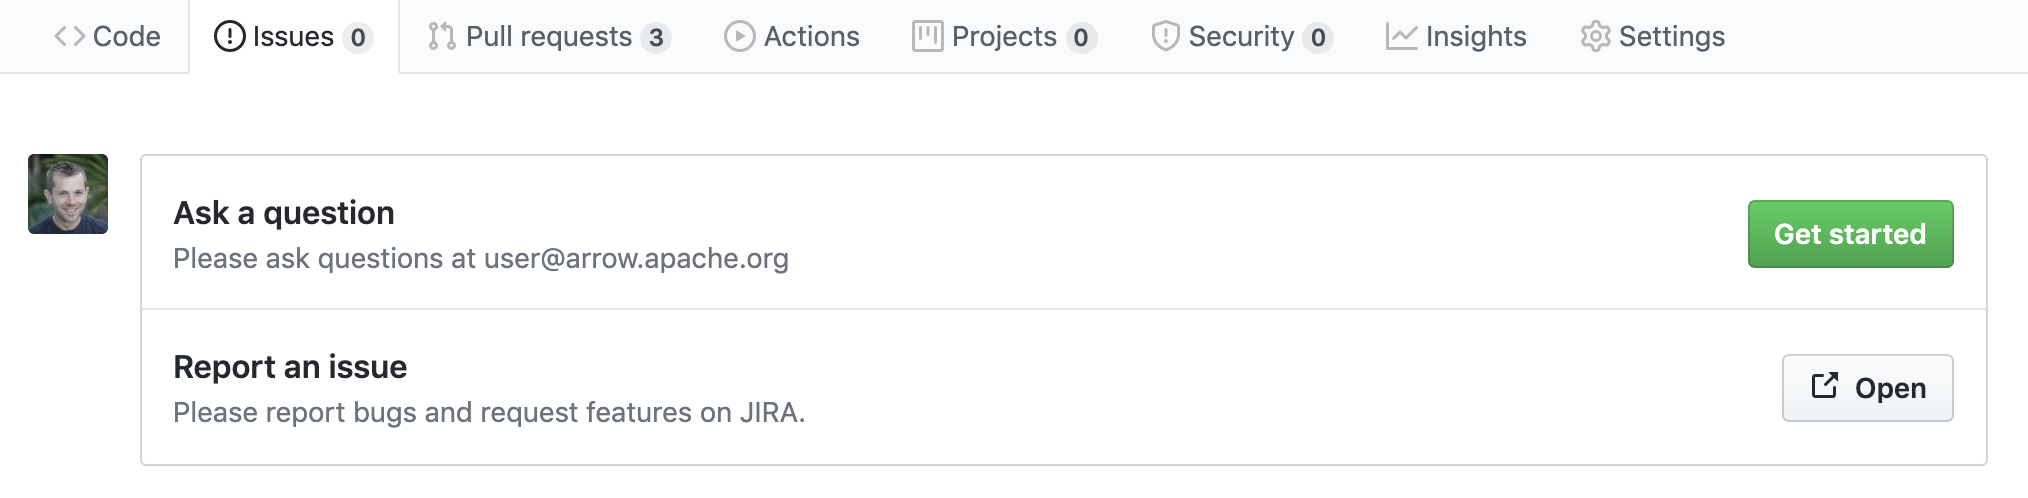This screenshot has width=2028, height=498.
Task: Click the Issues count badge
Action: coord(358,38)
